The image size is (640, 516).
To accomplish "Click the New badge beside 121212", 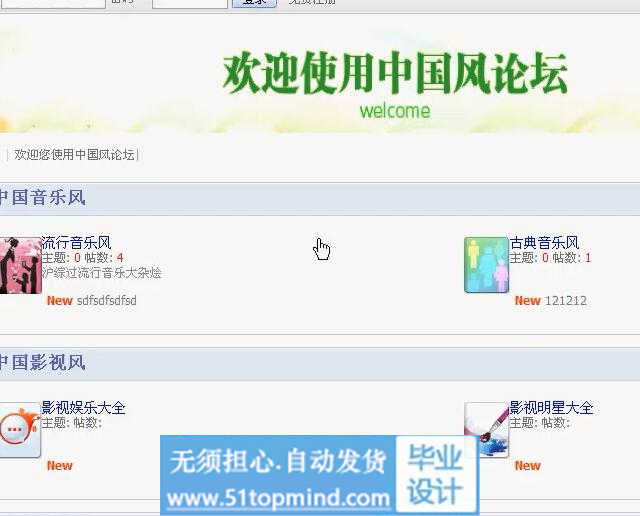I will click(527, 300).
